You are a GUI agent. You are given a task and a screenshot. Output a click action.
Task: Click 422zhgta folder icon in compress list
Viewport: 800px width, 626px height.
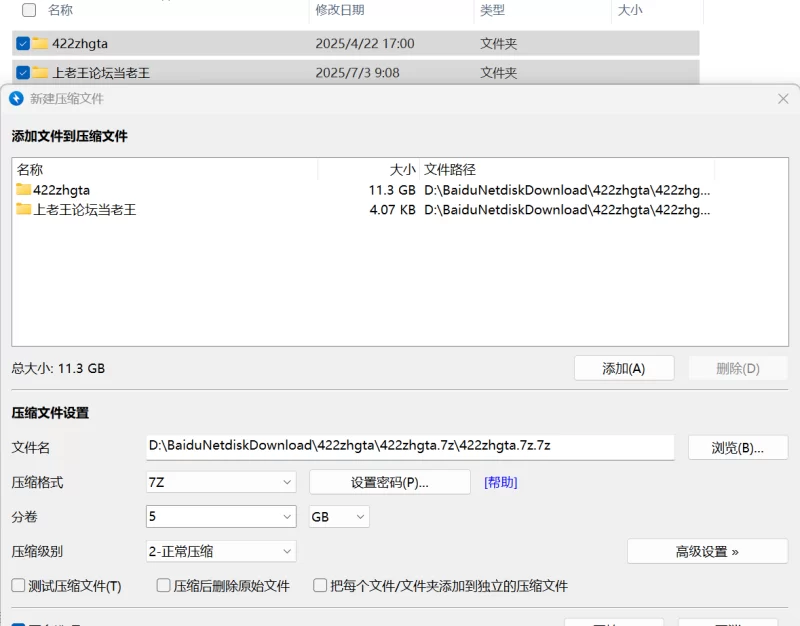pos(23,190)
